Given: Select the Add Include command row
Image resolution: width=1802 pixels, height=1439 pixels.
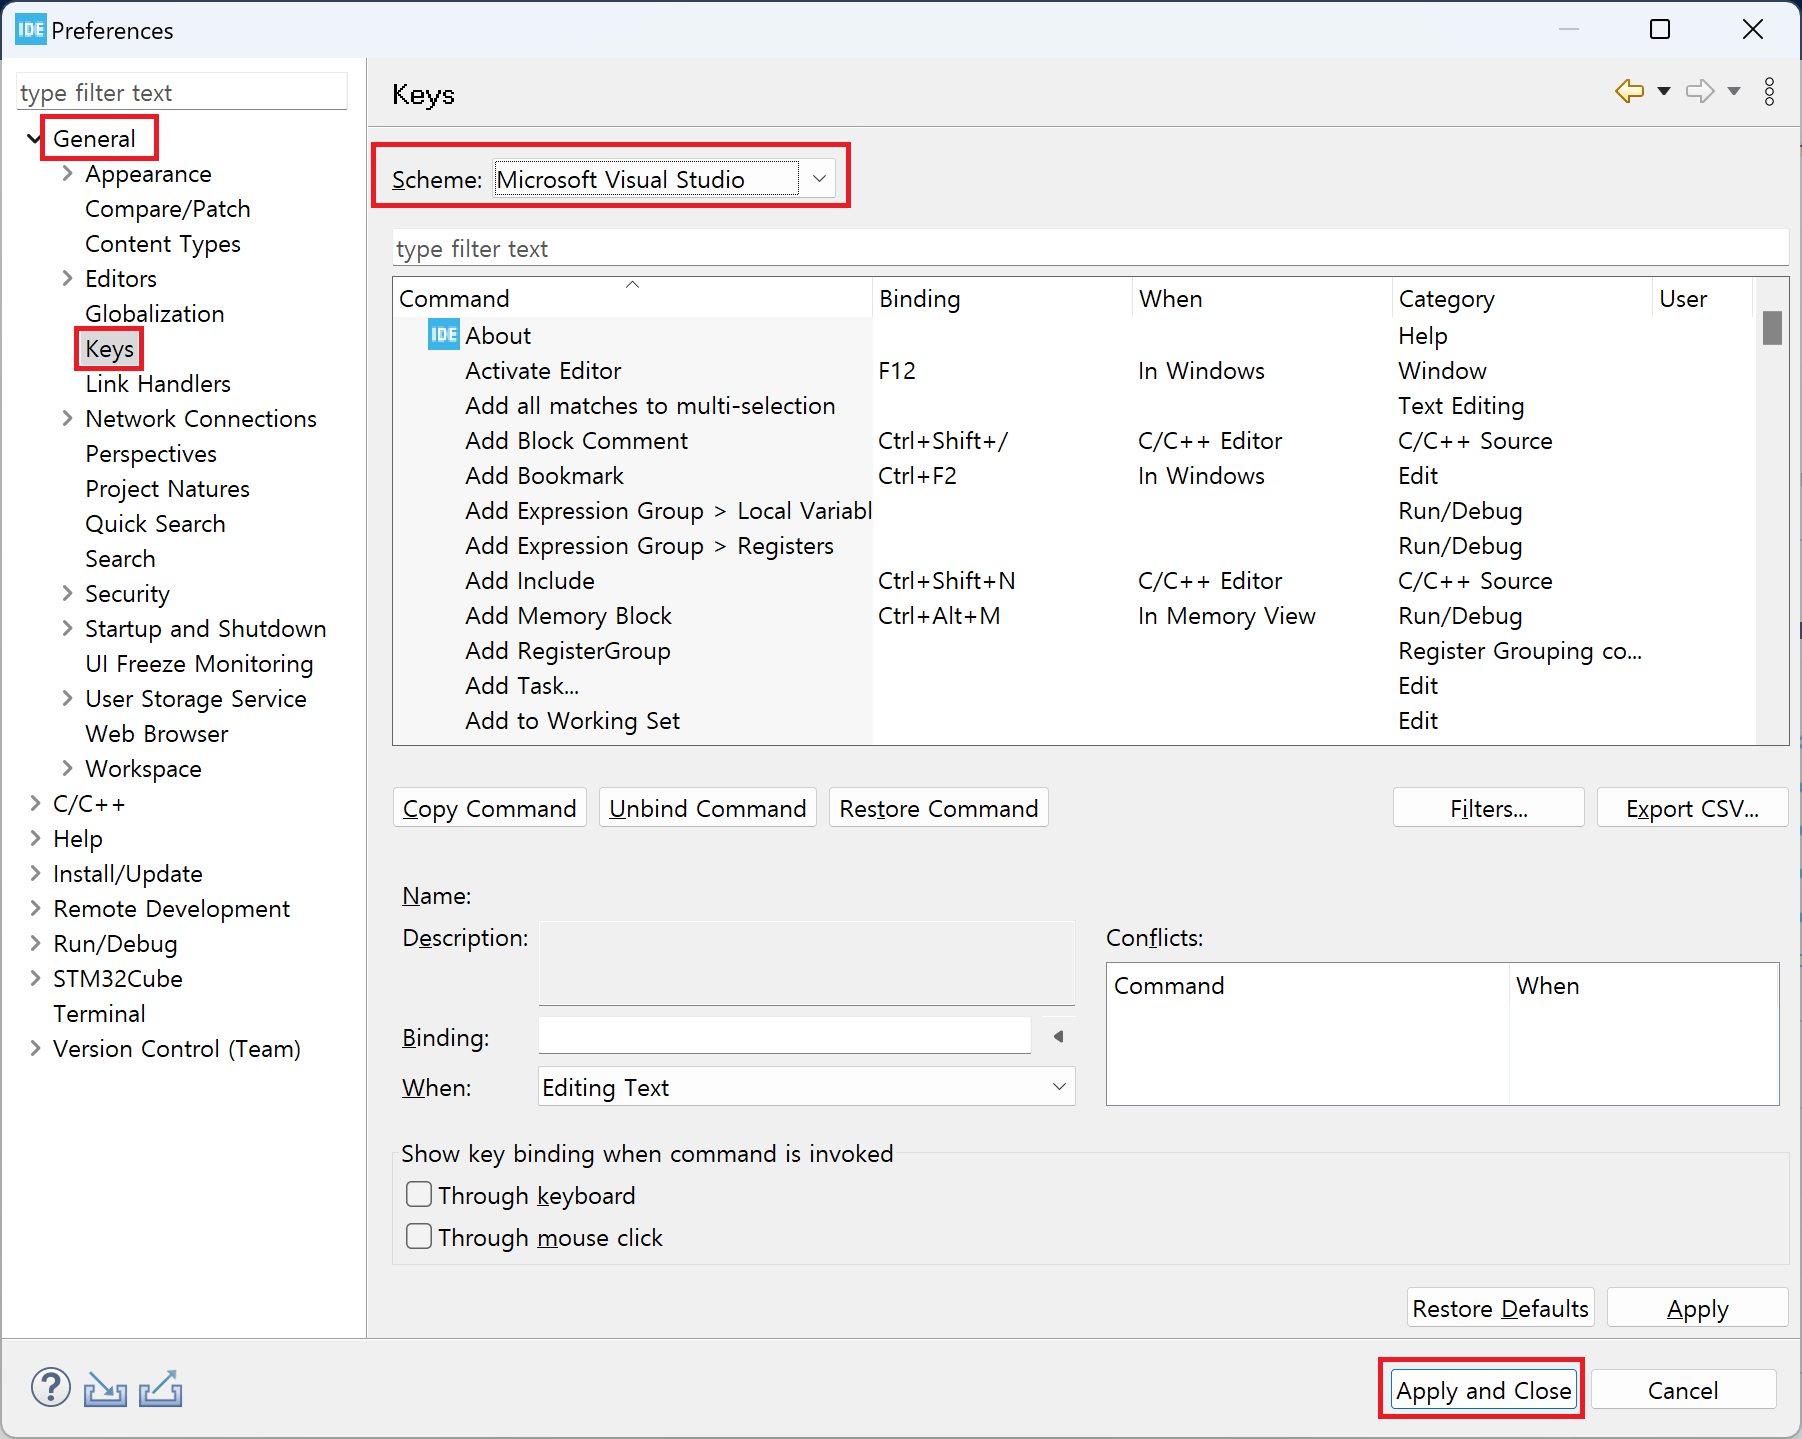Looking at the screenshot, I should tap(1074, 581).
